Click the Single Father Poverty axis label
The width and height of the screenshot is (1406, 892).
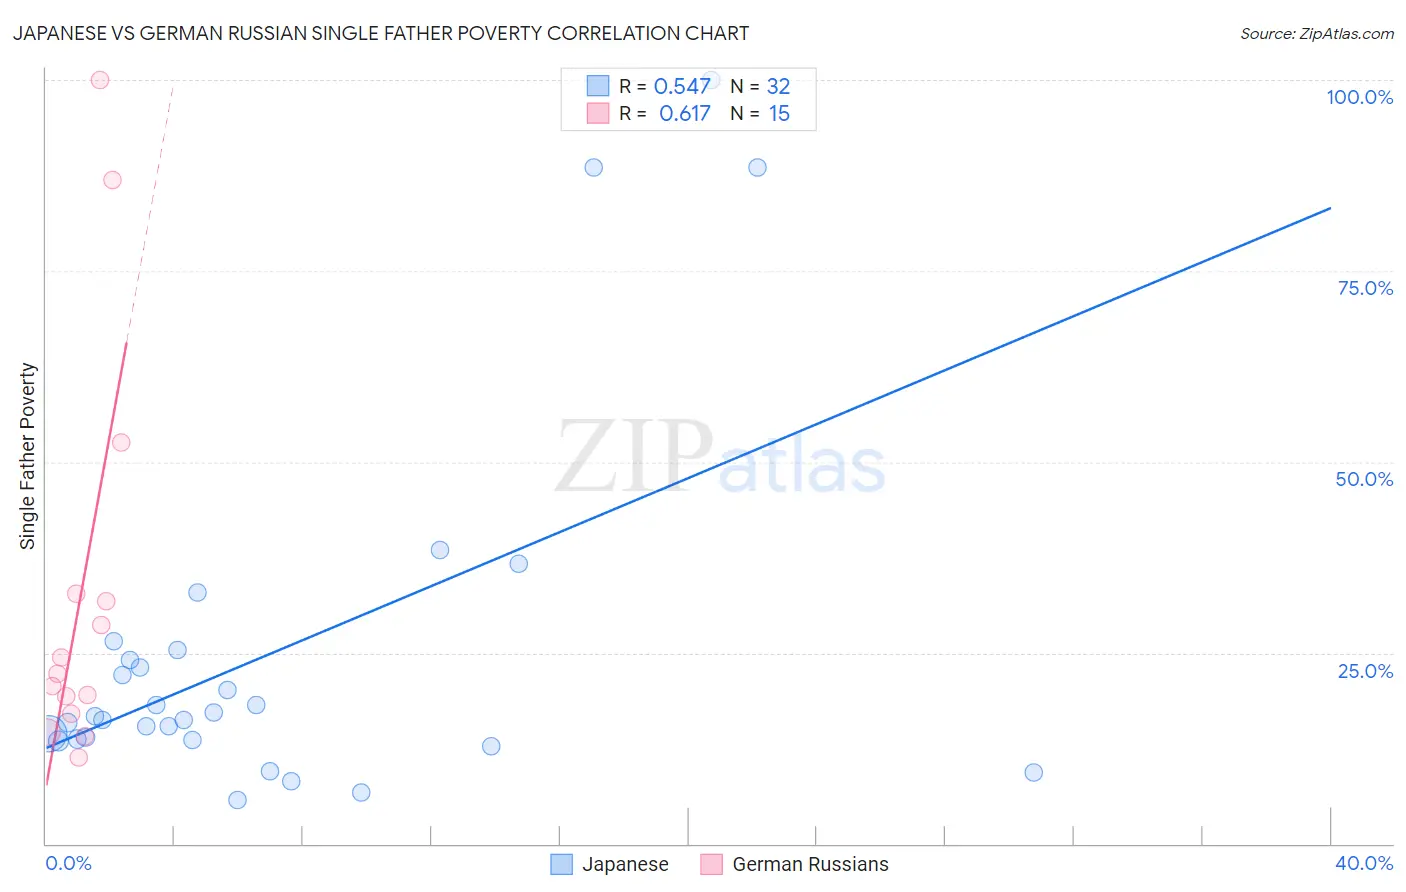point(27,455)
